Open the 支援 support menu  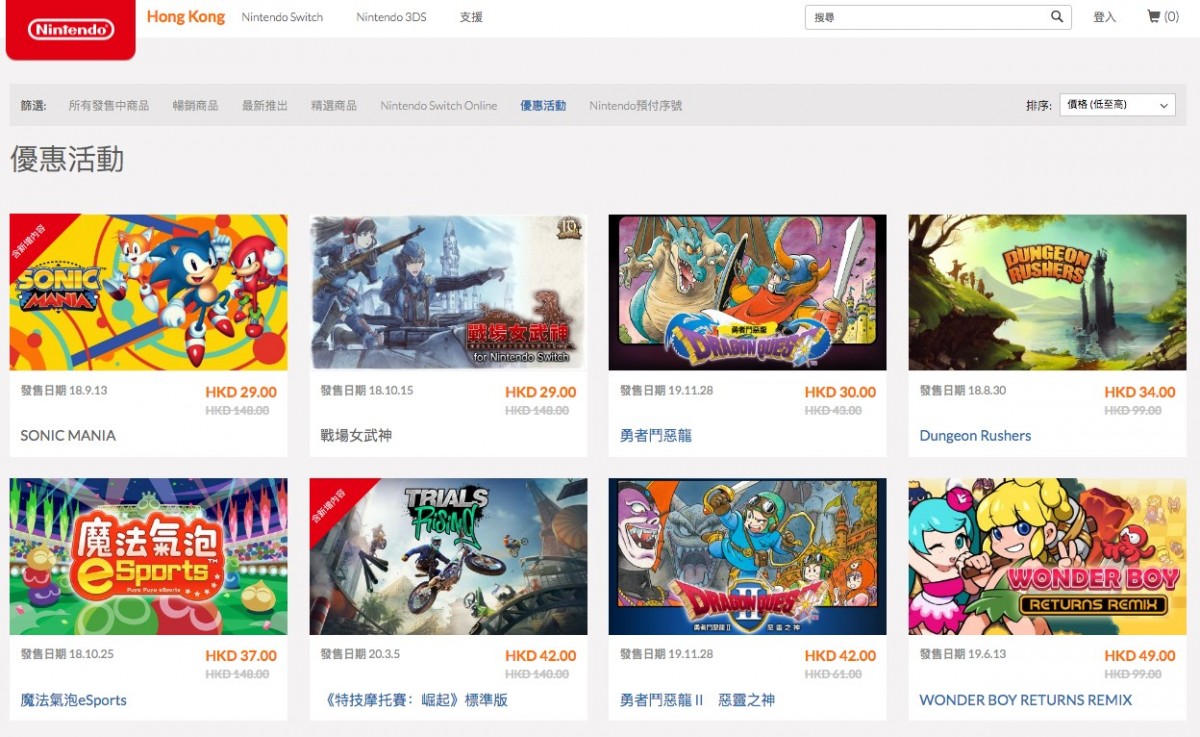pos(471,17)
